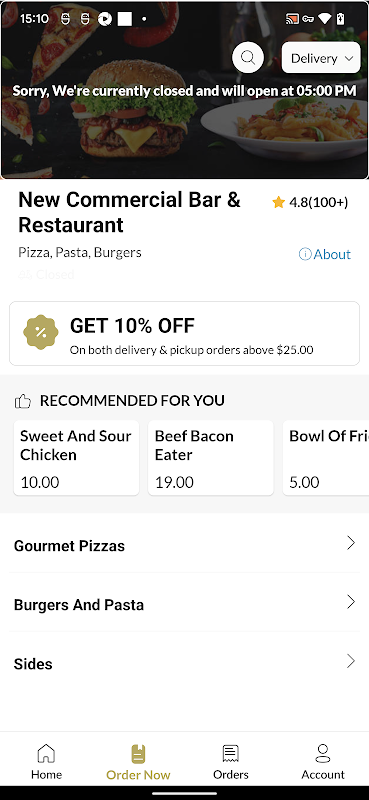Tap the thumbs-up Recommended icon
The width and height of the screenshot is (369, 800).
point(23,402)
